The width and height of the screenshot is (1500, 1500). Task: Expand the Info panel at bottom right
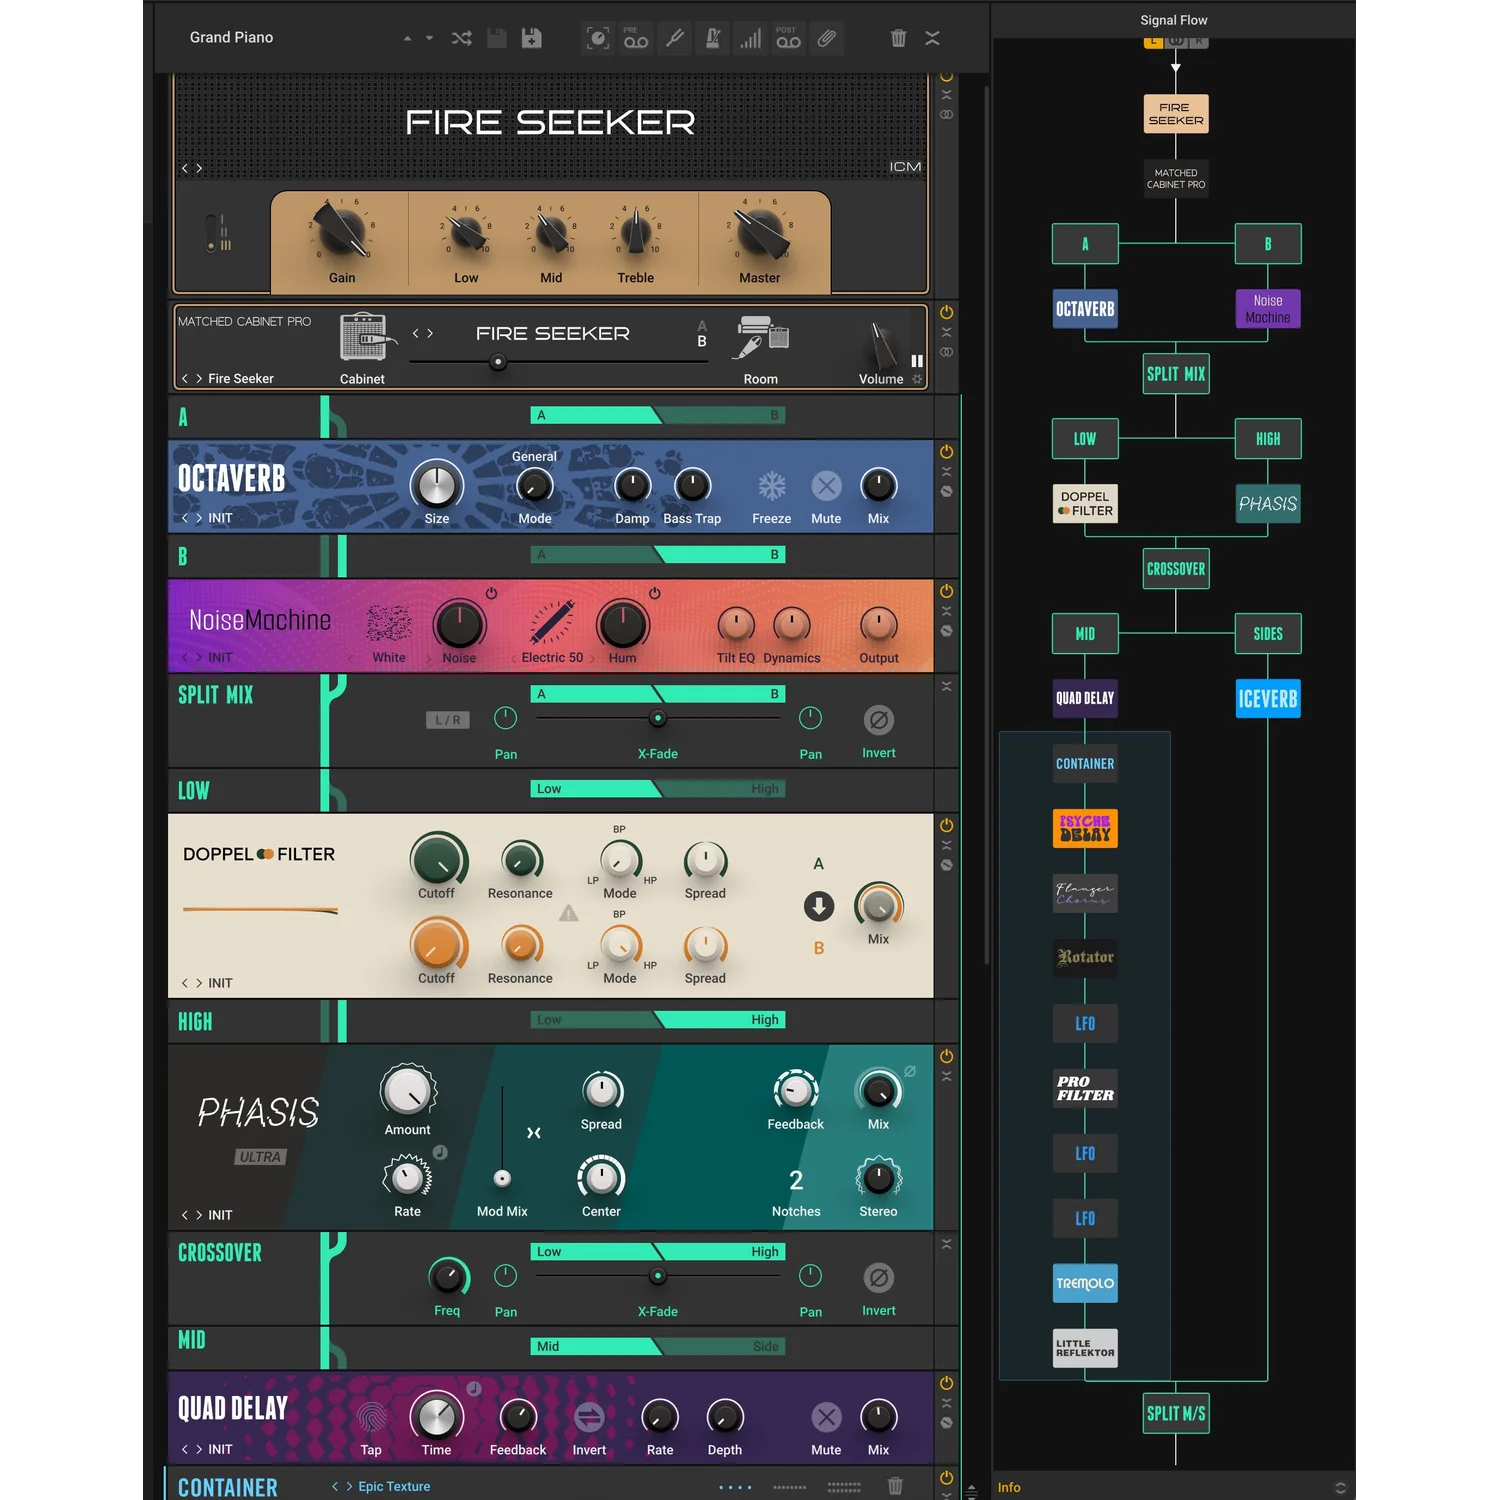click(1340, 1488)
